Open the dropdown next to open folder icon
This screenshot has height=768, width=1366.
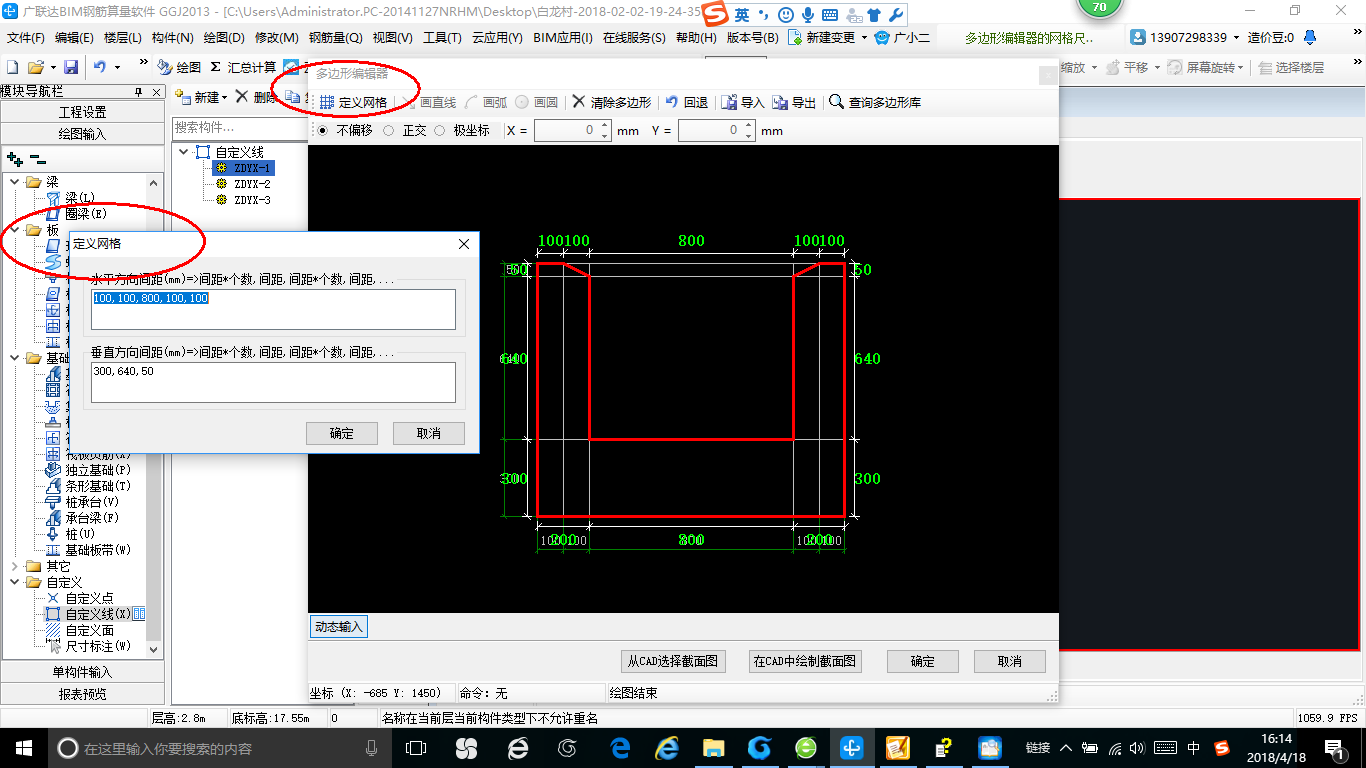pos(52,67)
